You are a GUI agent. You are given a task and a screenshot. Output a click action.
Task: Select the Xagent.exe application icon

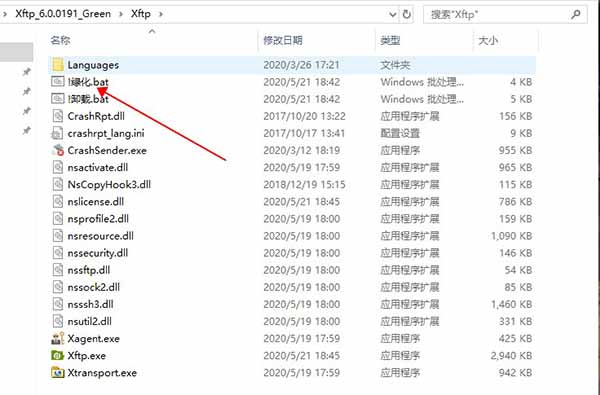(x=58, y=338)
